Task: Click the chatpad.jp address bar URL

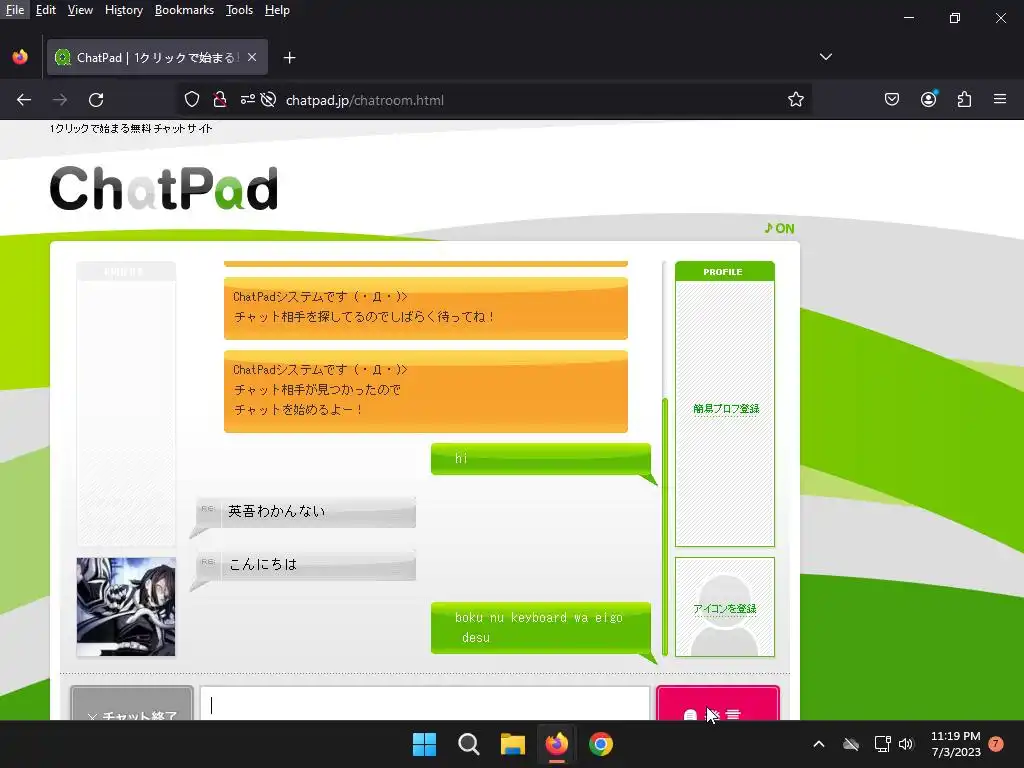Action: (x=365, y=100)
